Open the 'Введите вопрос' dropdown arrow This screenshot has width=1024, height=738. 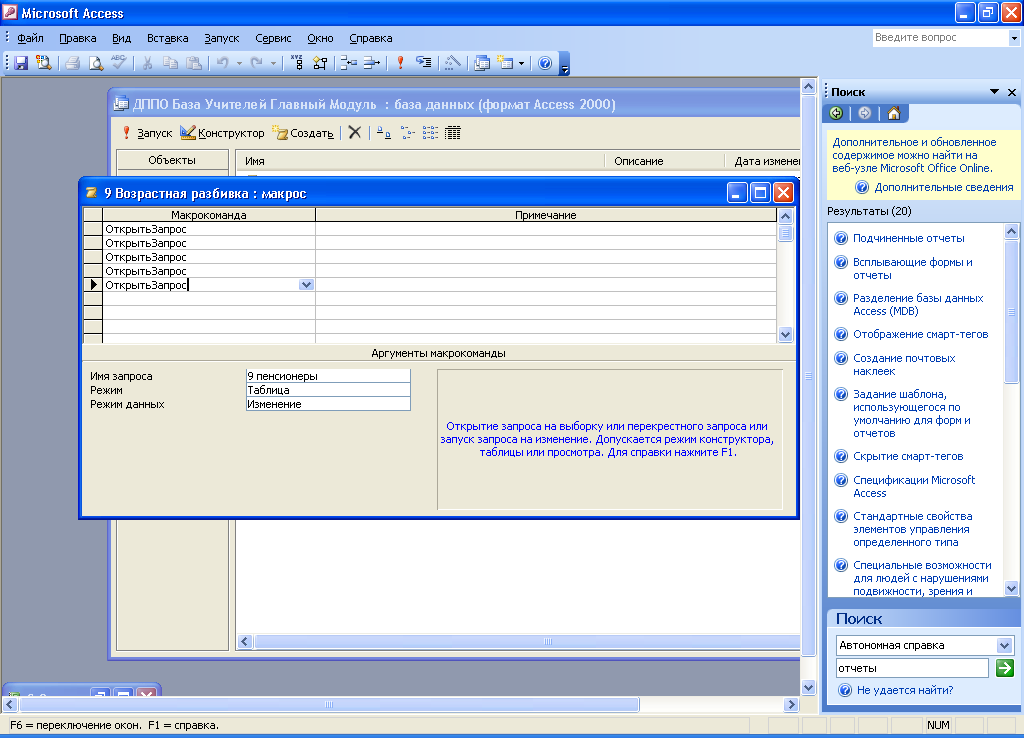[x=1014, y=38]
